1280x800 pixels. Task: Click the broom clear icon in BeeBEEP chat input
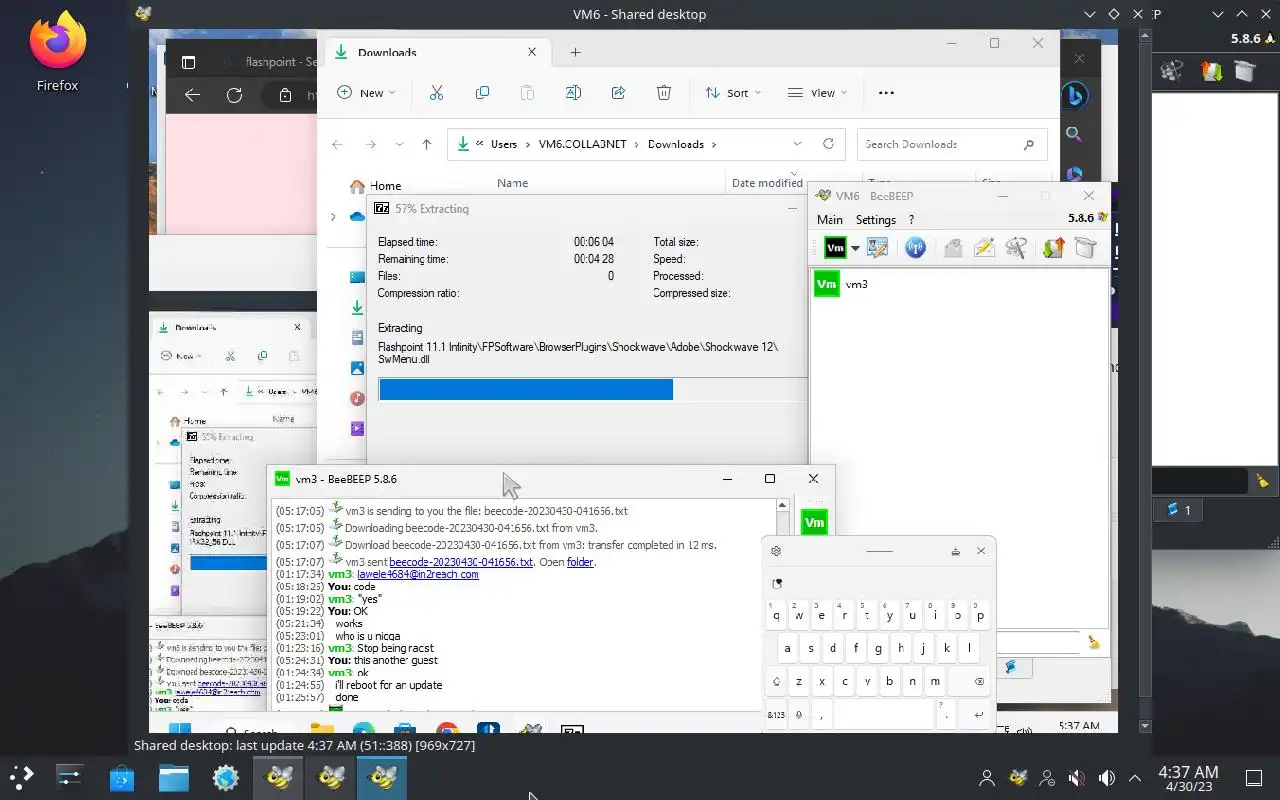[1094, 642]
